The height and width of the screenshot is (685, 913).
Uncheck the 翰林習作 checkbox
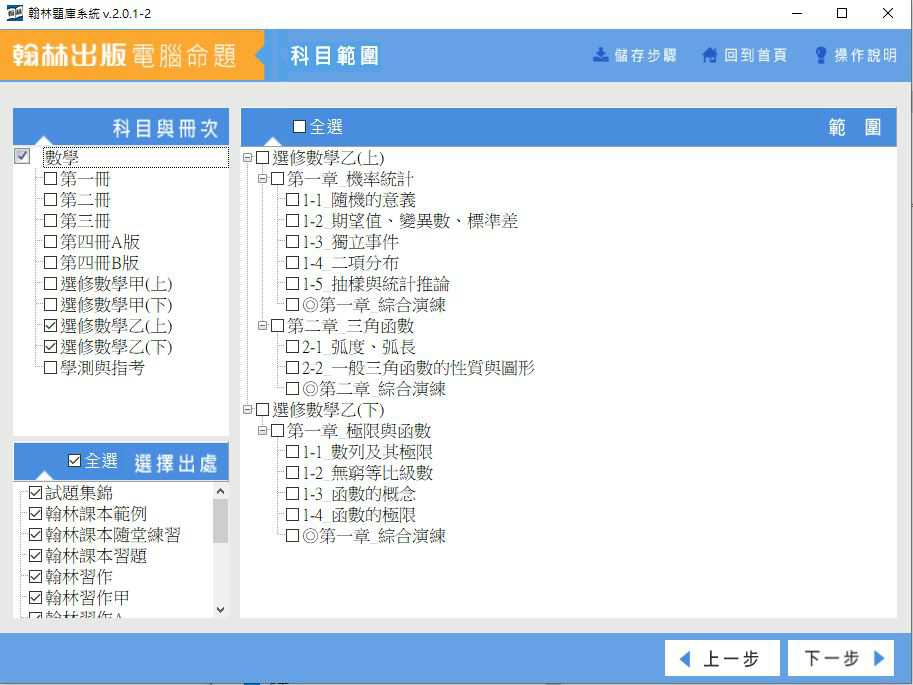click(x=36, y=577)
